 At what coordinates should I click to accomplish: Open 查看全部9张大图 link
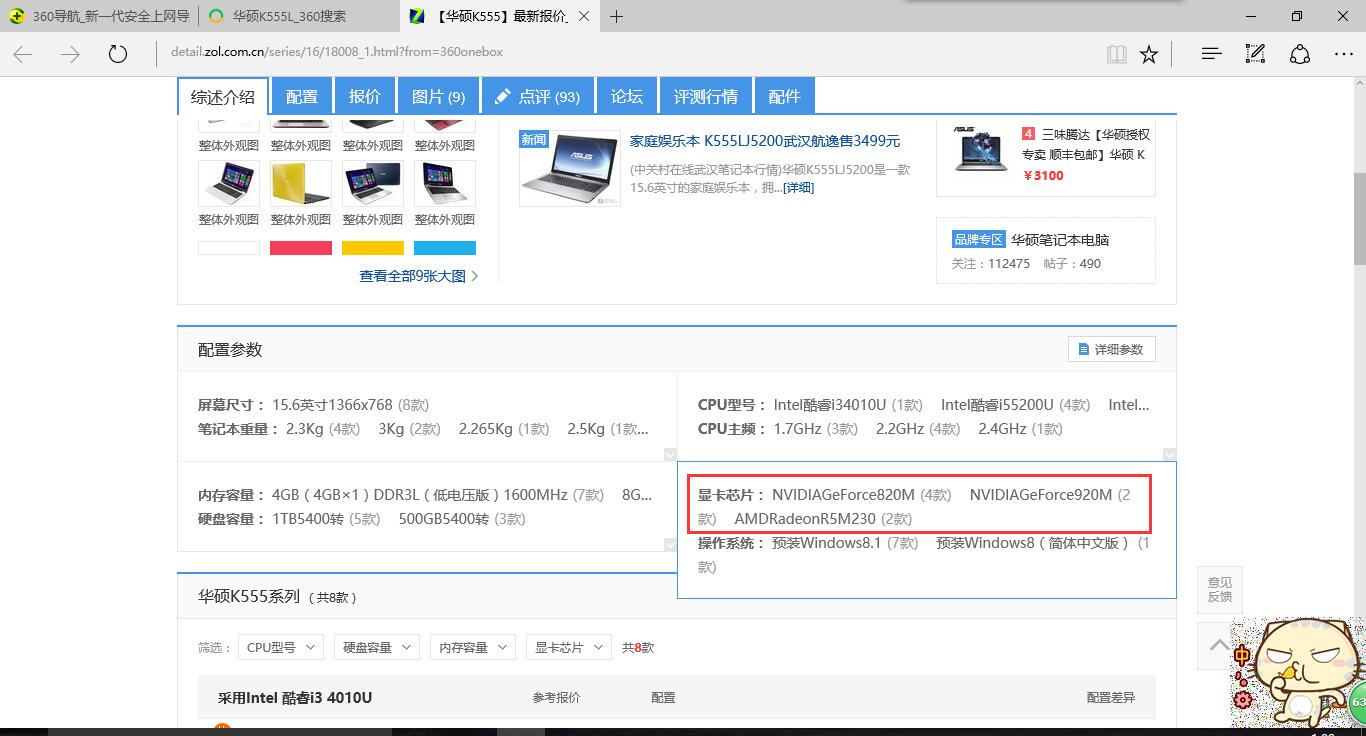[419, 276]
